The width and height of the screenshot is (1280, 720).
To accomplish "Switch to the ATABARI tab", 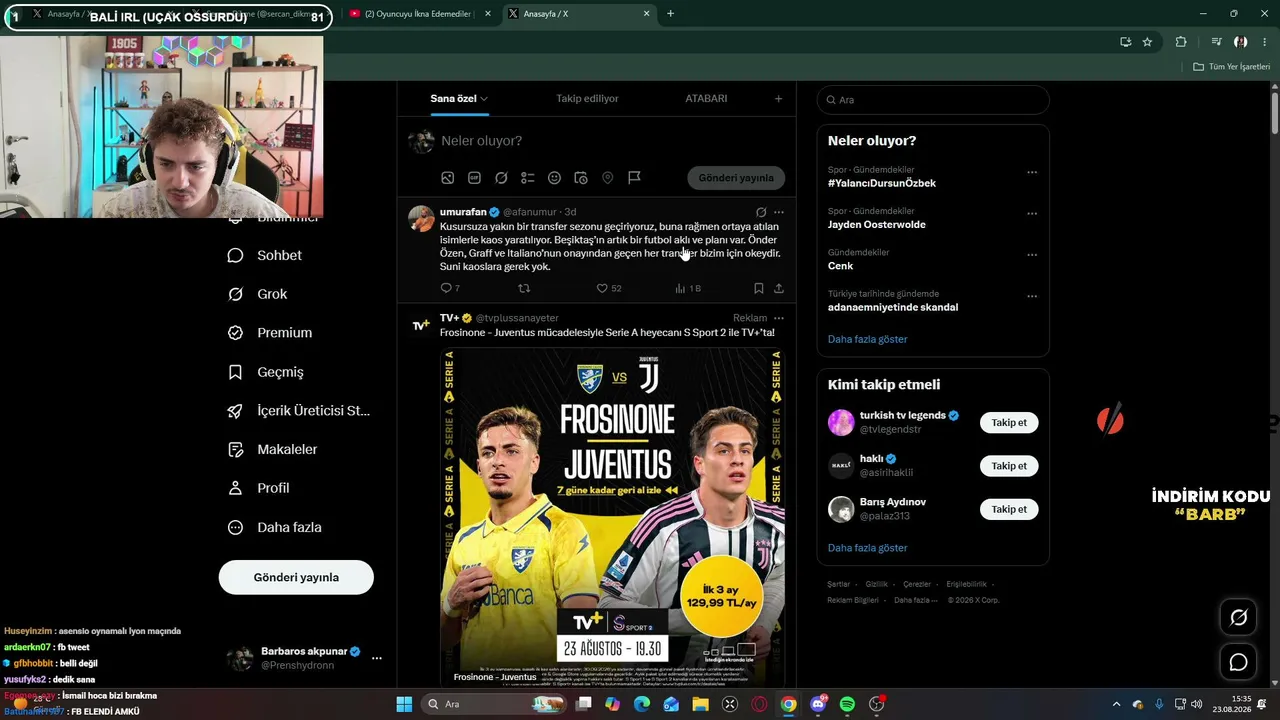I will click(x=706, y=99).
